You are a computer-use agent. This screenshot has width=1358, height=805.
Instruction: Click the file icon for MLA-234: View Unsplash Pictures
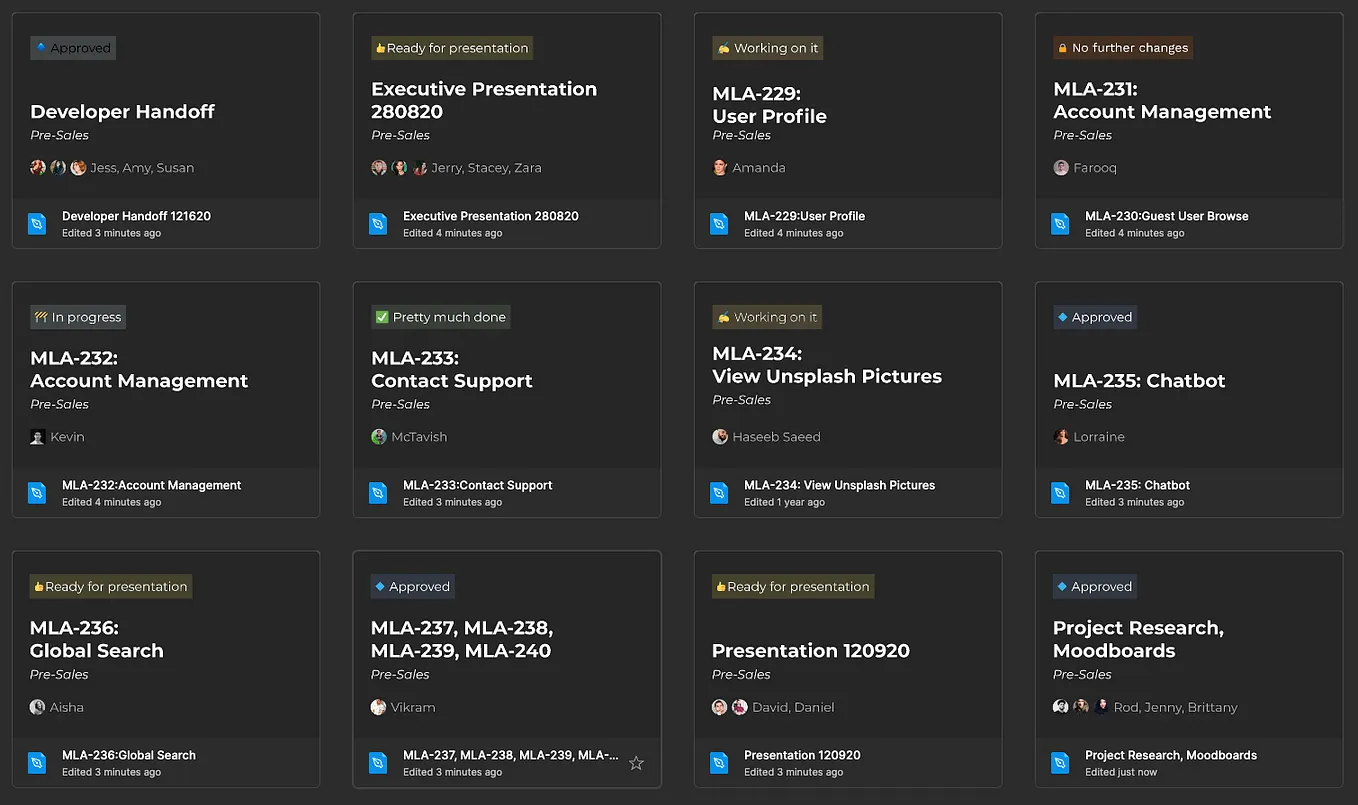point(718,492)
